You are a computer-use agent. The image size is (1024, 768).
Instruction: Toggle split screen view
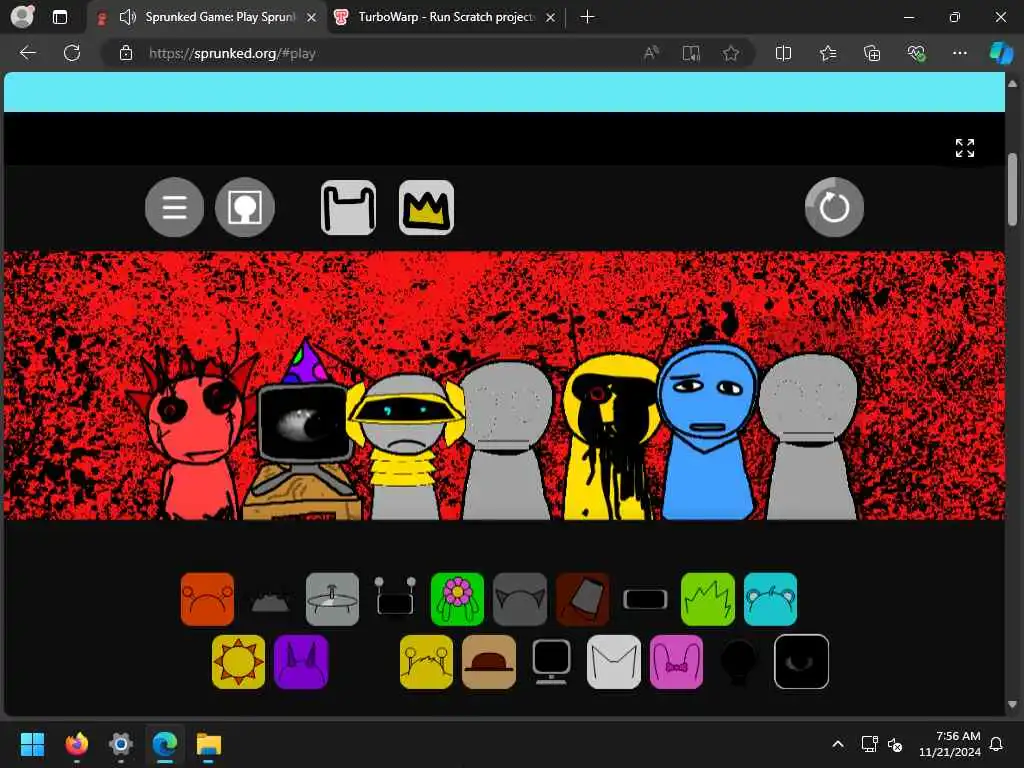click(783, 53)
